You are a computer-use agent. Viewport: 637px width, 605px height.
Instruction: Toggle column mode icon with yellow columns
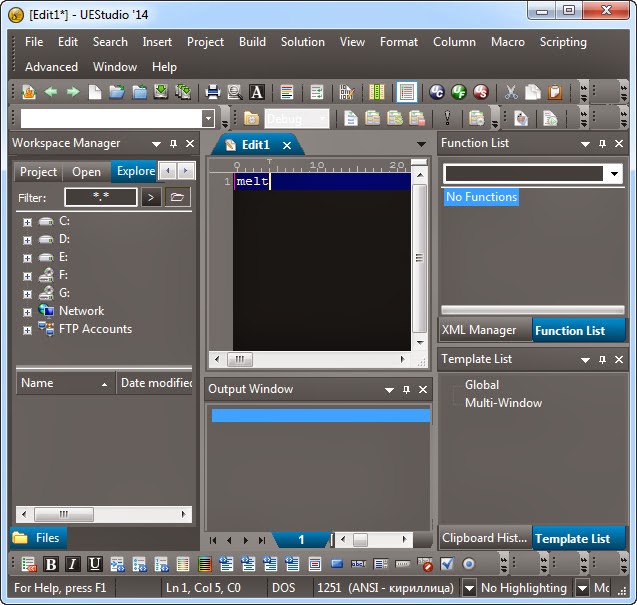coord(377,92)
